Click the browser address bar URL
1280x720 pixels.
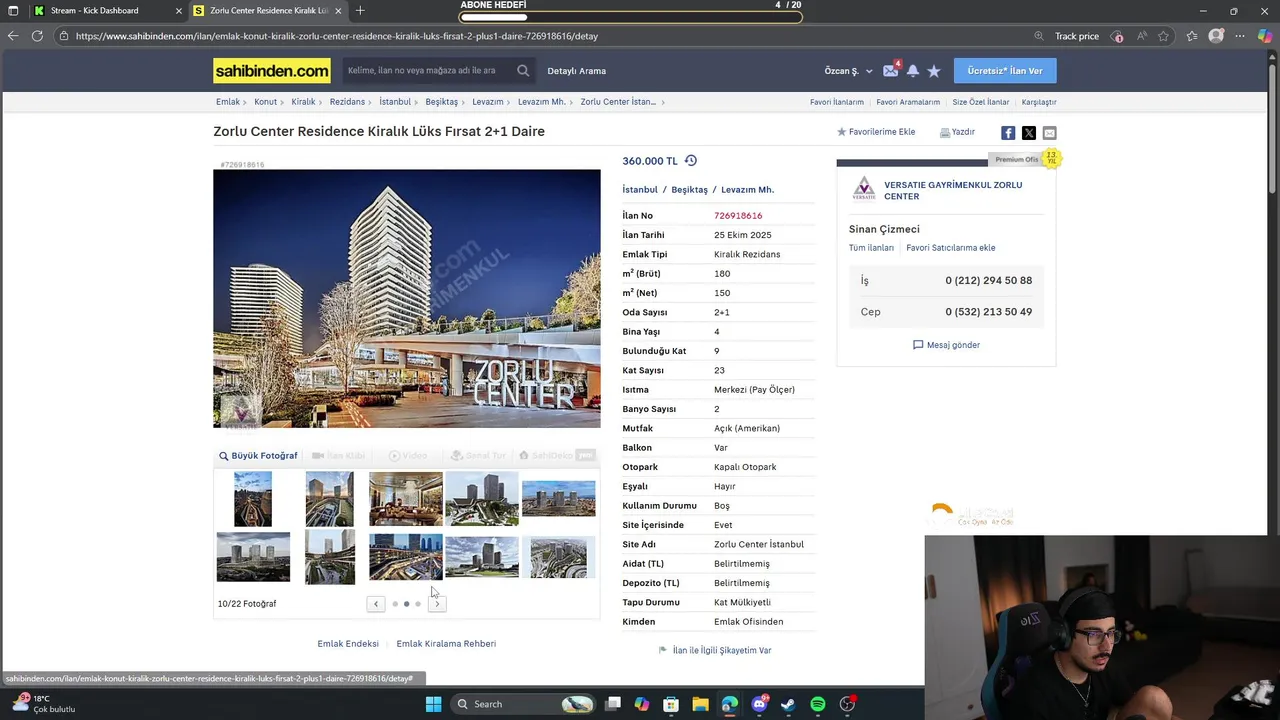point(337,36)
